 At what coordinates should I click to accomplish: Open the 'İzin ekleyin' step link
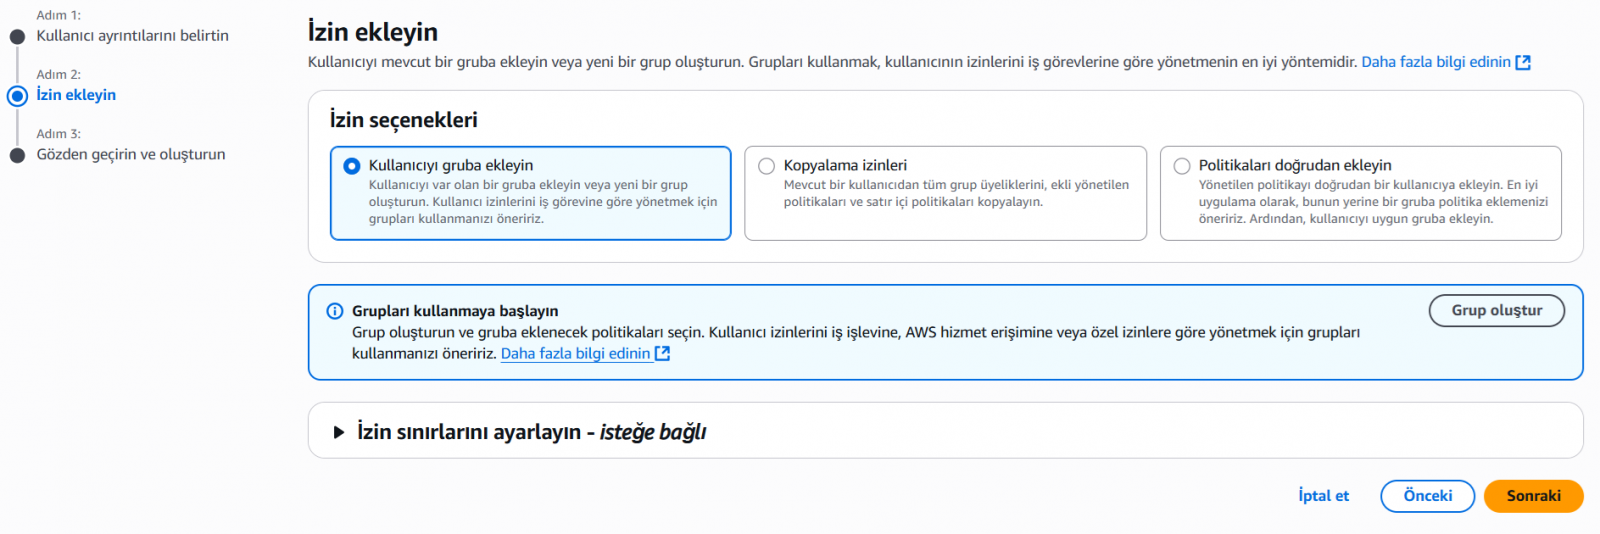76,95
